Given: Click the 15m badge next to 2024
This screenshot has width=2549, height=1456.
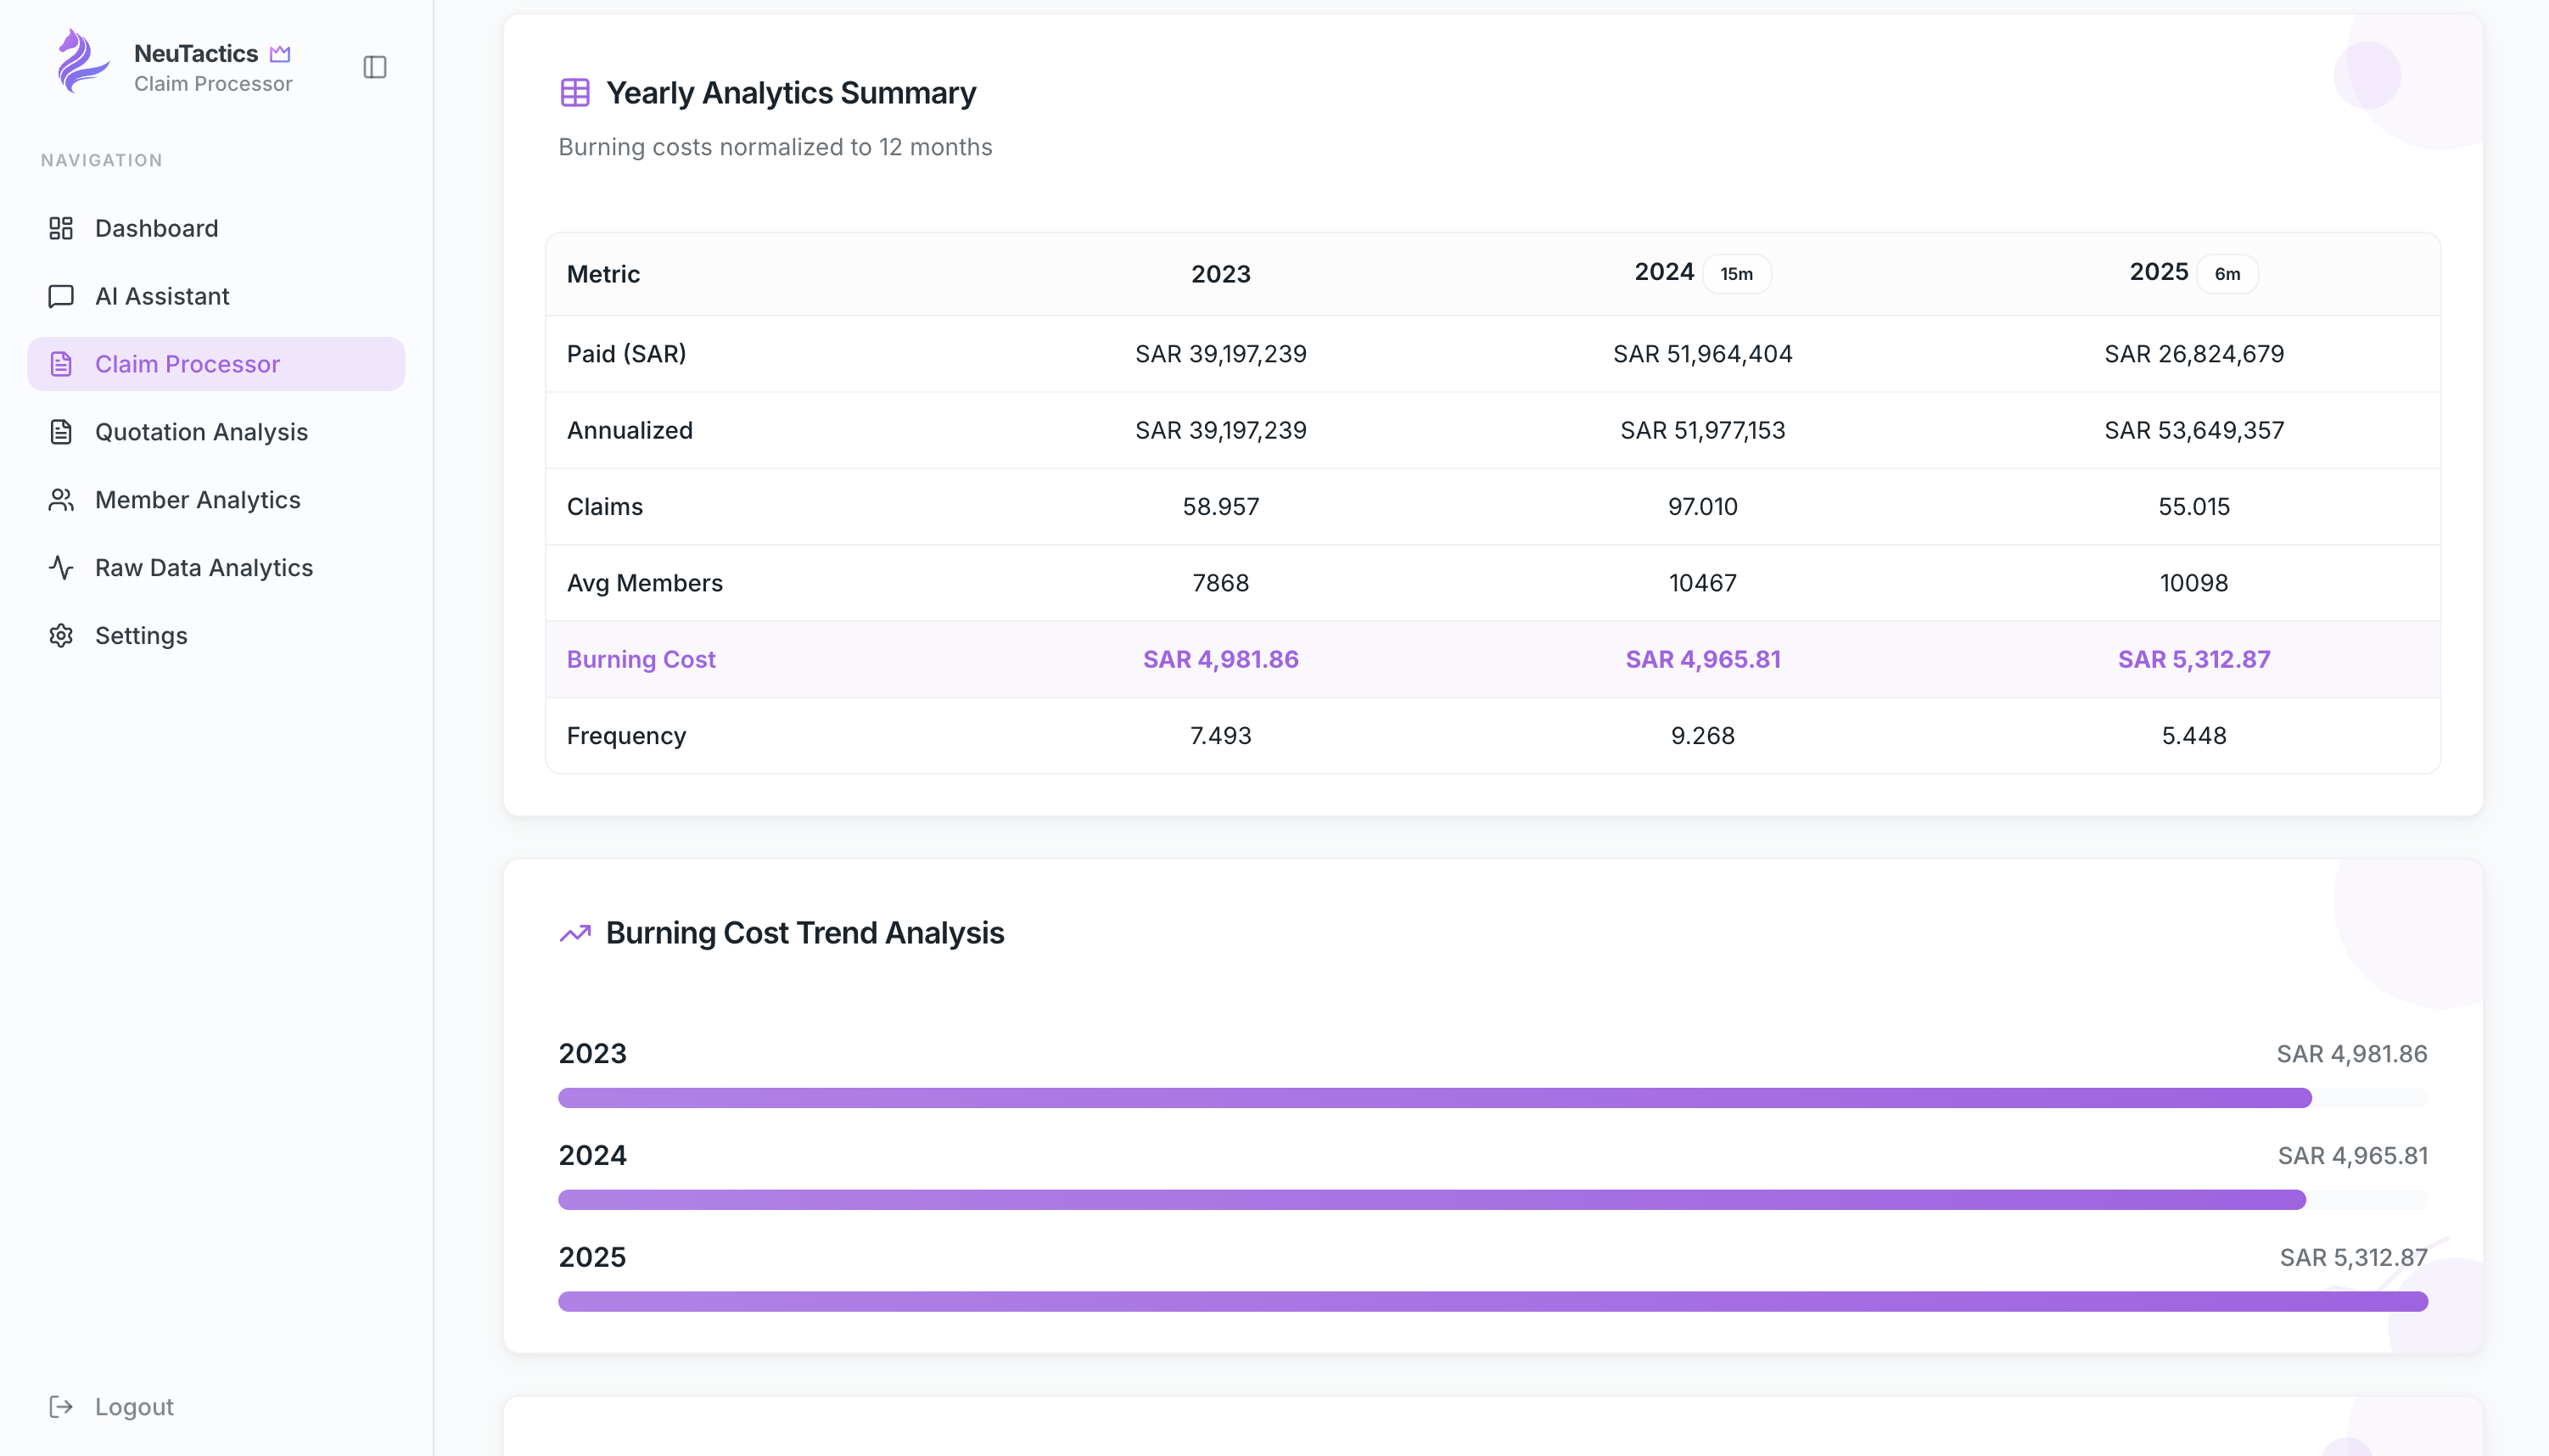Looking at the screenshot, I should click(1736, 274).
